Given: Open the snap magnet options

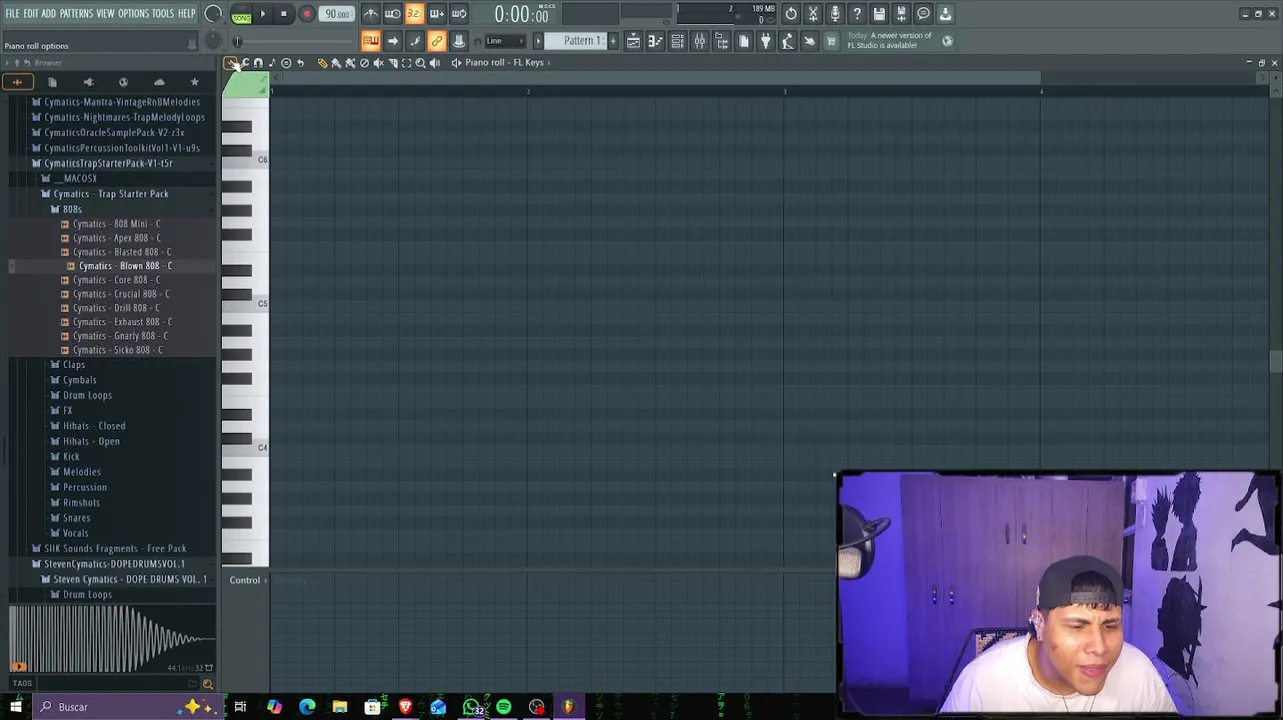Looking at the screenshot, I should click(258, 62).
